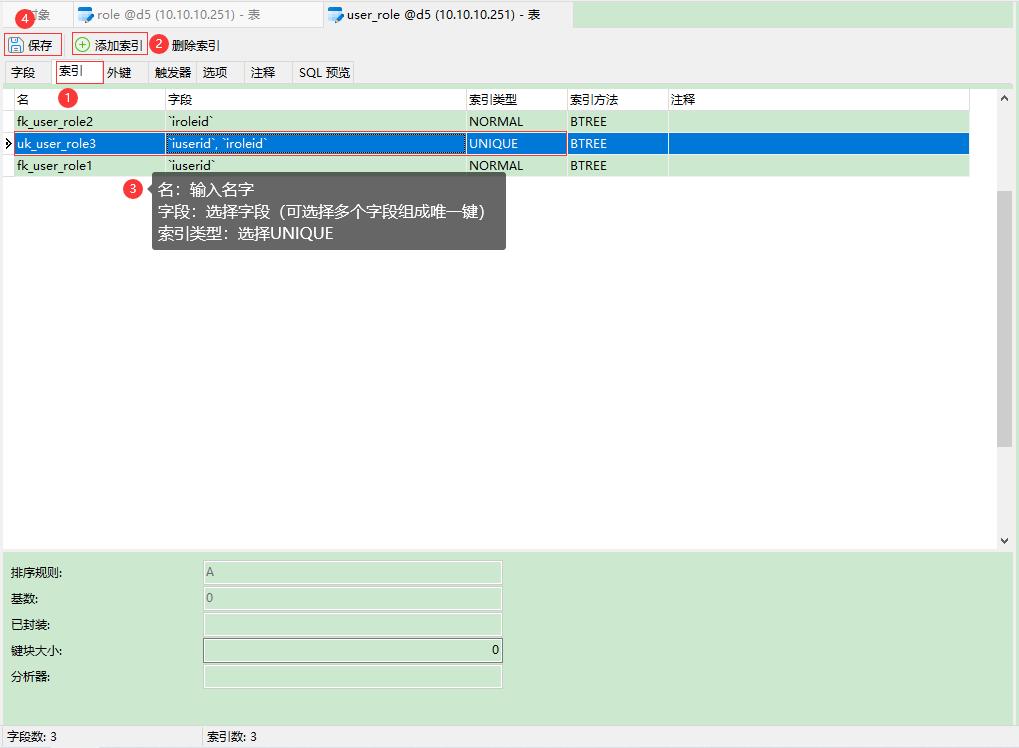Open the role @d5 table tab

tap(197, 14)
